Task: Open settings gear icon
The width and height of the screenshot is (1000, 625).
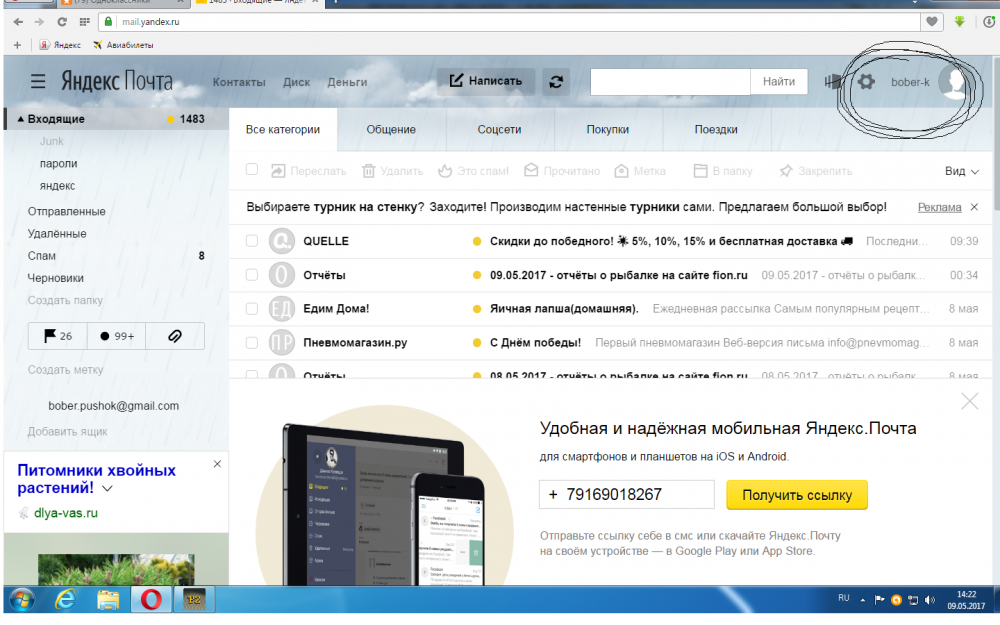Action: 866,82
